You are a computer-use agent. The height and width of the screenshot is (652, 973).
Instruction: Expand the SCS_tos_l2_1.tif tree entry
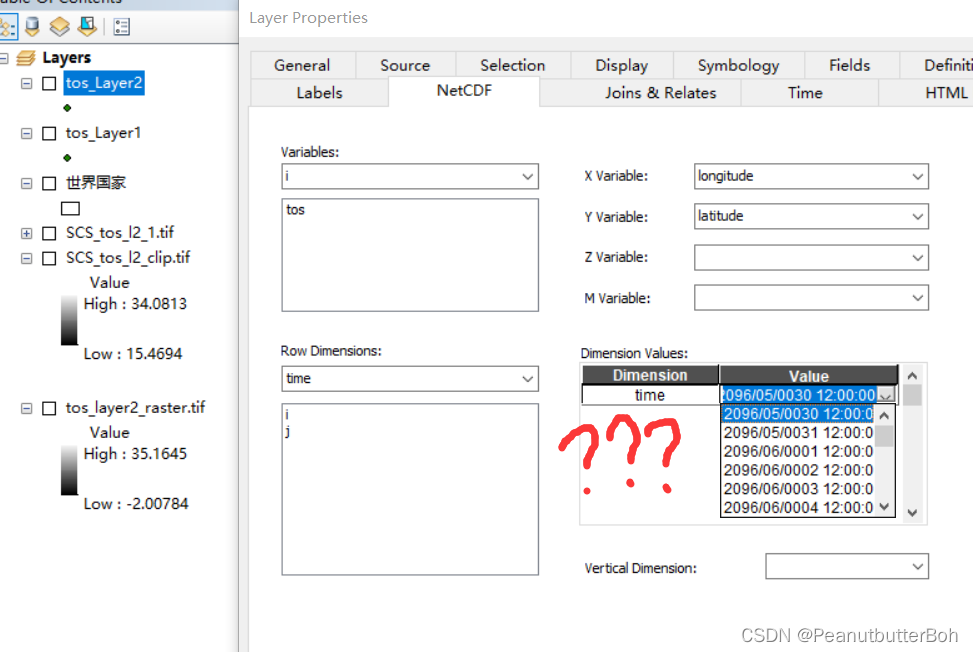25,233
